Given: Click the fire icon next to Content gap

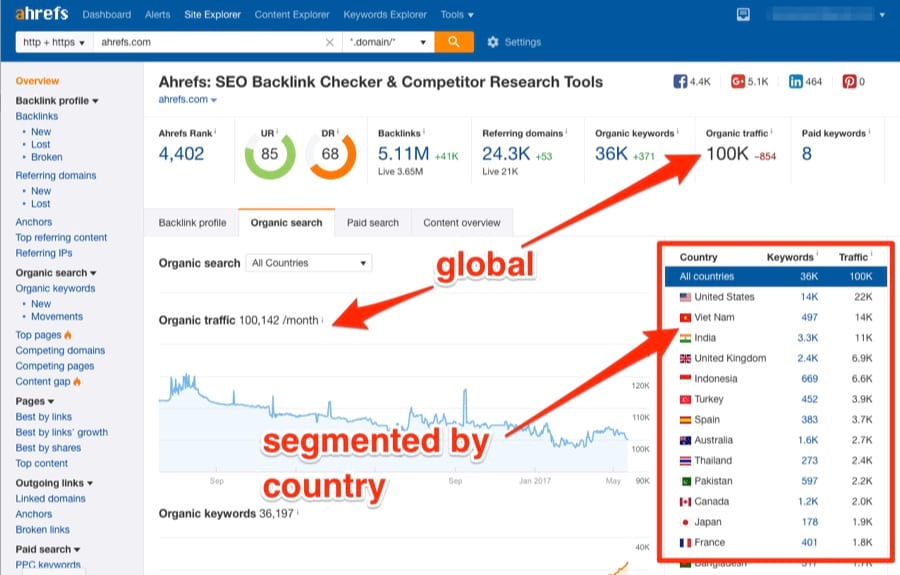Looking at the screenshot, I should pyautogui.click(x=77, y=382).
